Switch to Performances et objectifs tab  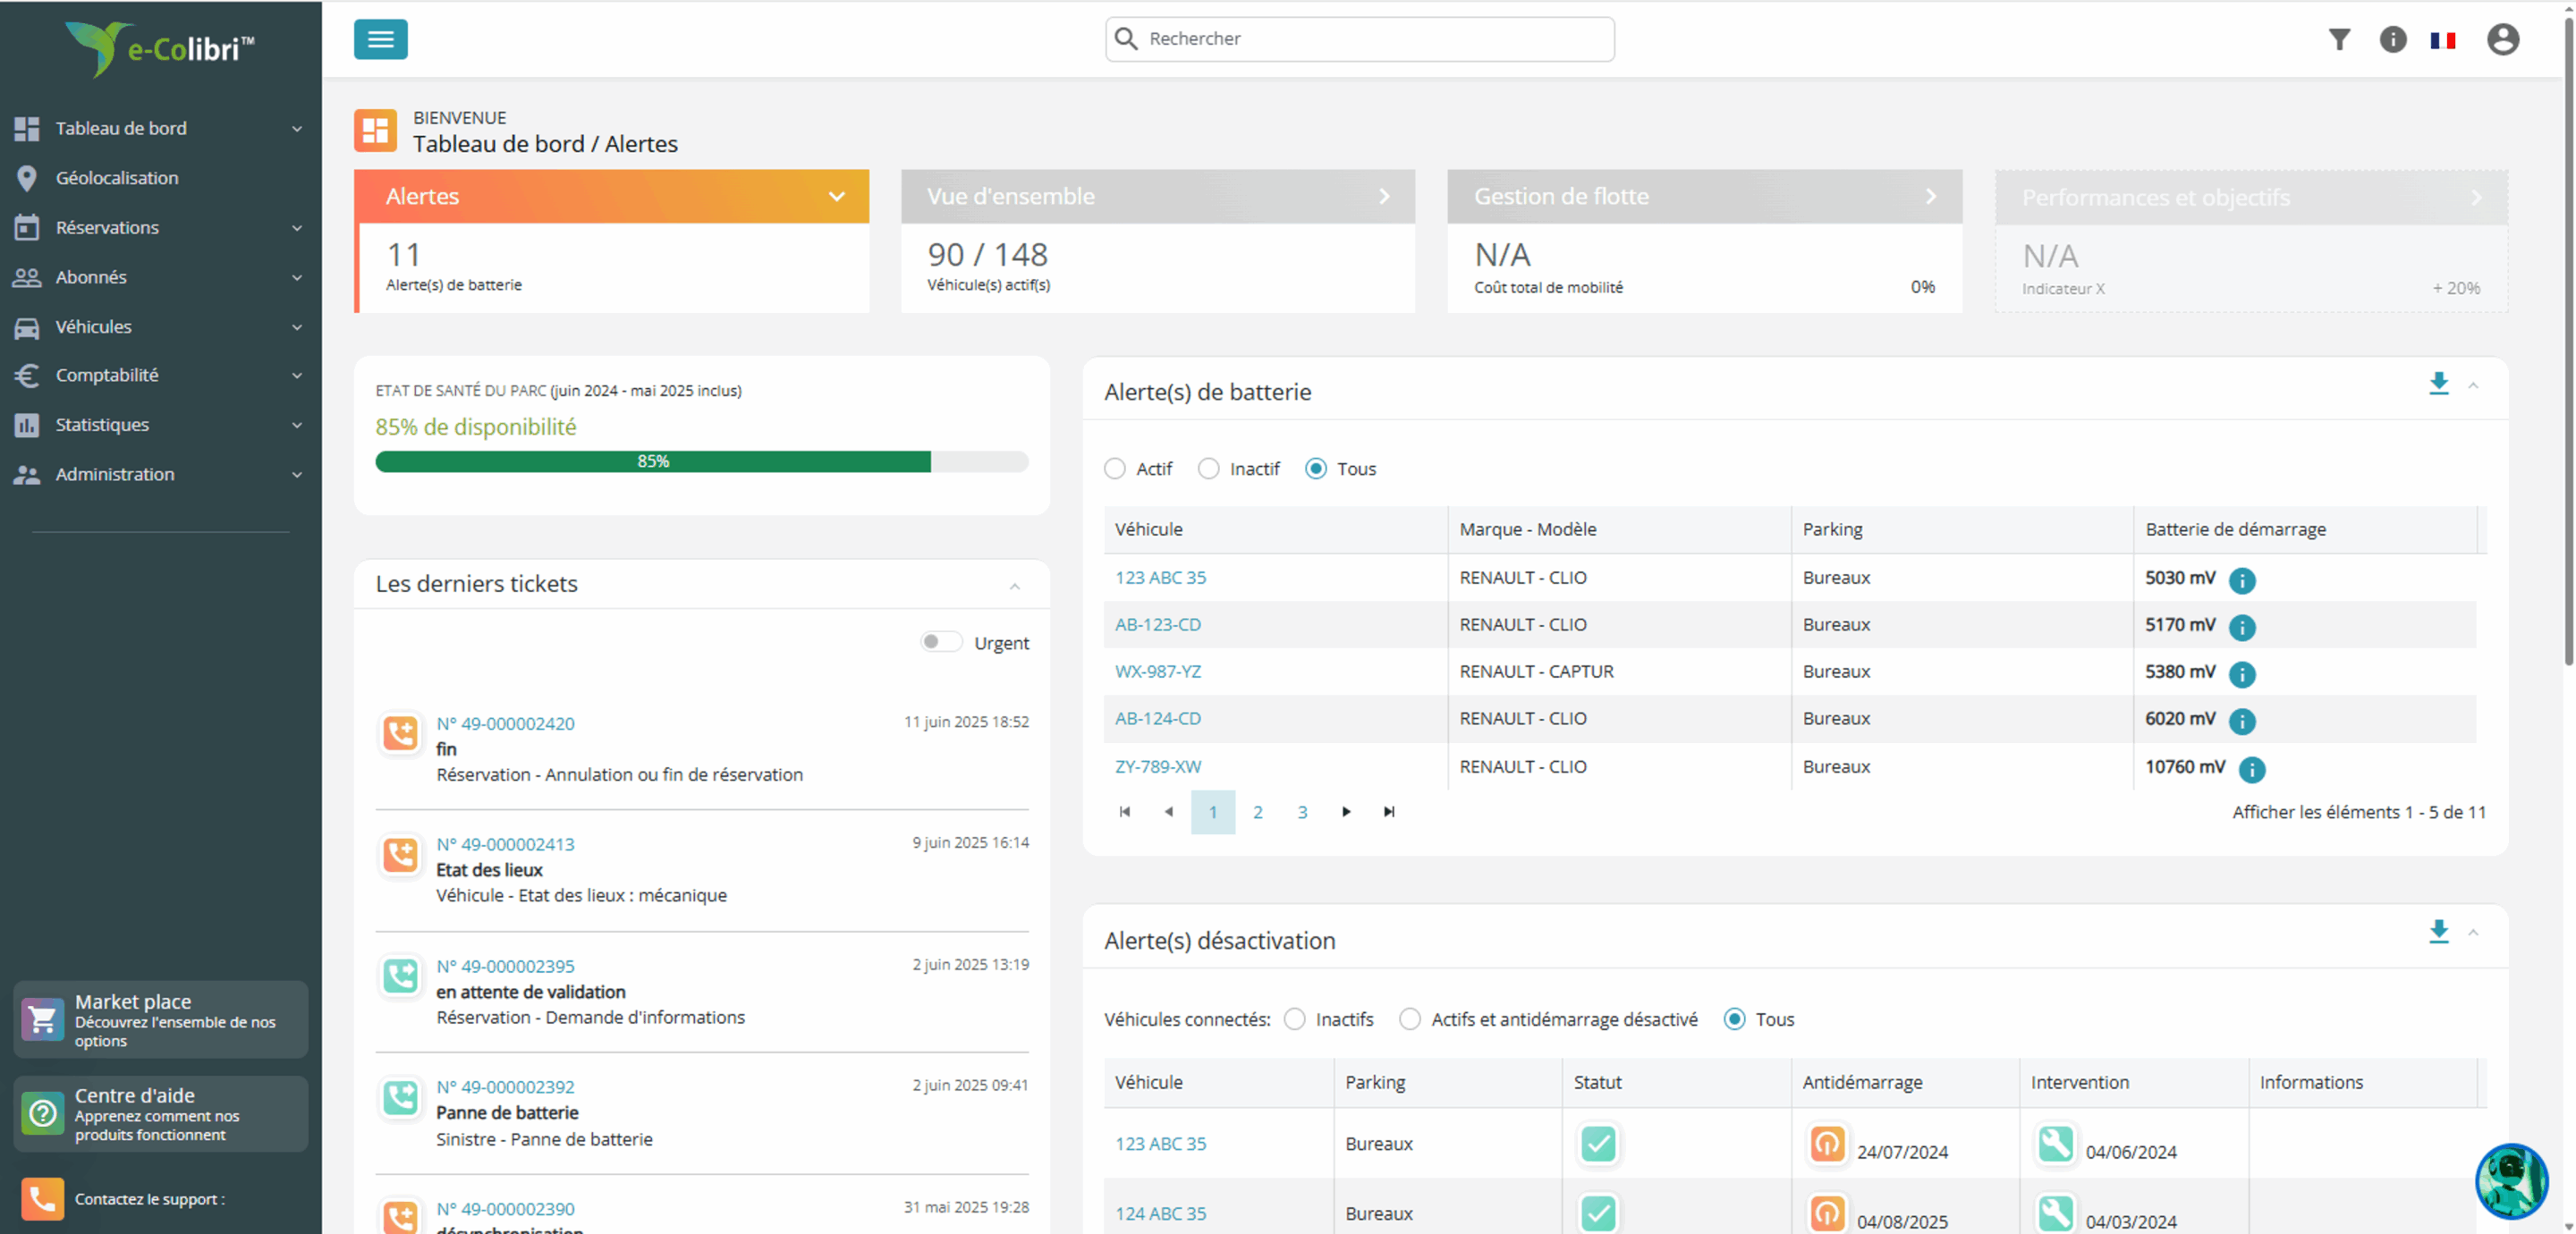(x=2251, y=197)
